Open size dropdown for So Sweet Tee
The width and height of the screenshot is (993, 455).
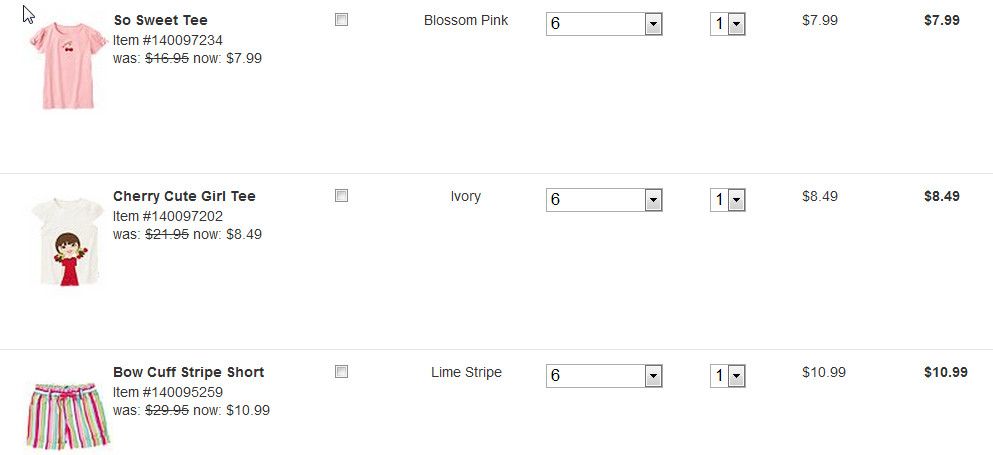[x=604, y=24]
